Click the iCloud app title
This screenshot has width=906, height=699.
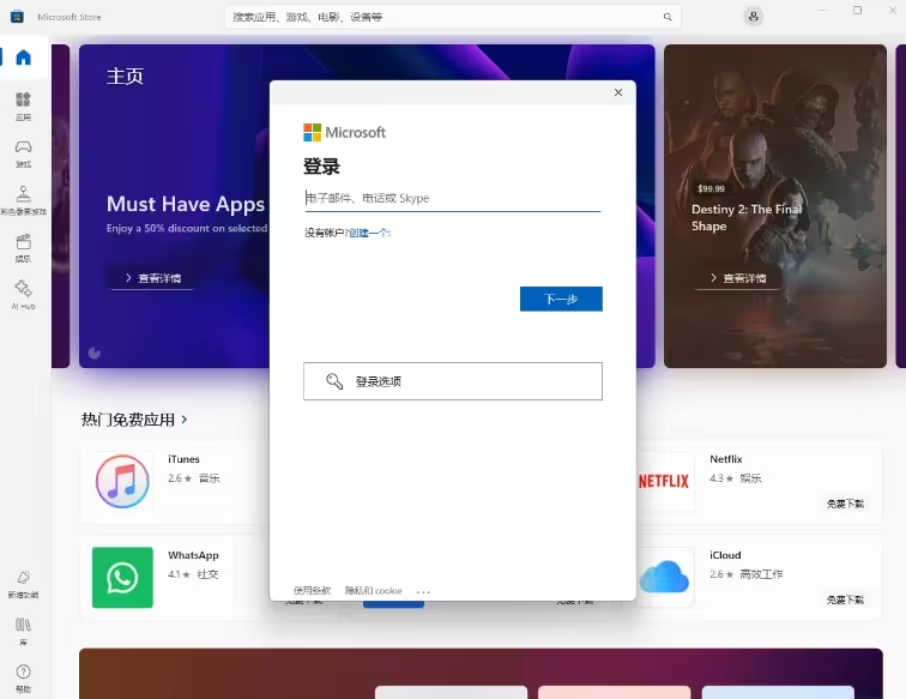(725, 555)
